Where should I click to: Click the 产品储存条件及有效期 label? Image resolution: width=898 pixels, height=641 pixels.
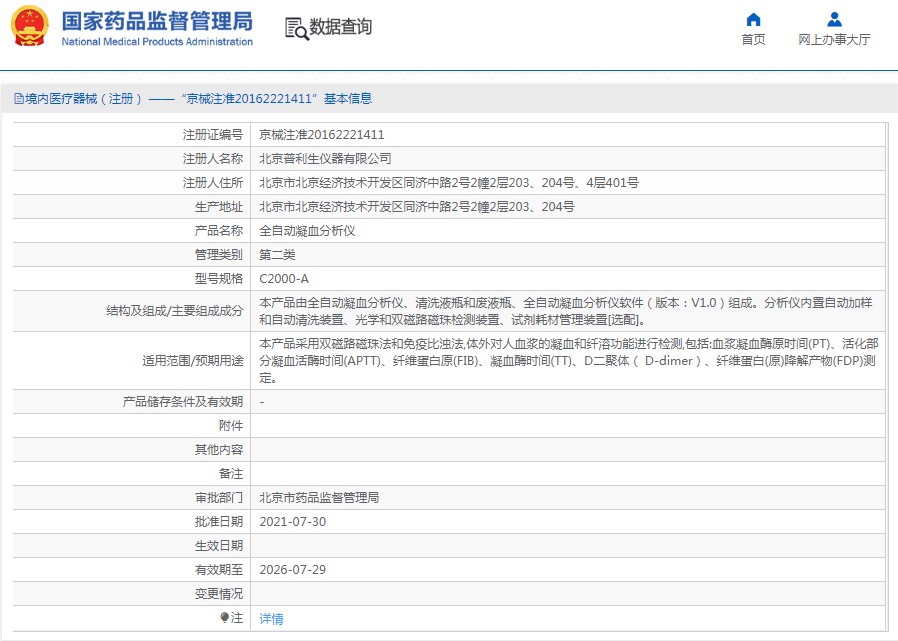(183, 402)
